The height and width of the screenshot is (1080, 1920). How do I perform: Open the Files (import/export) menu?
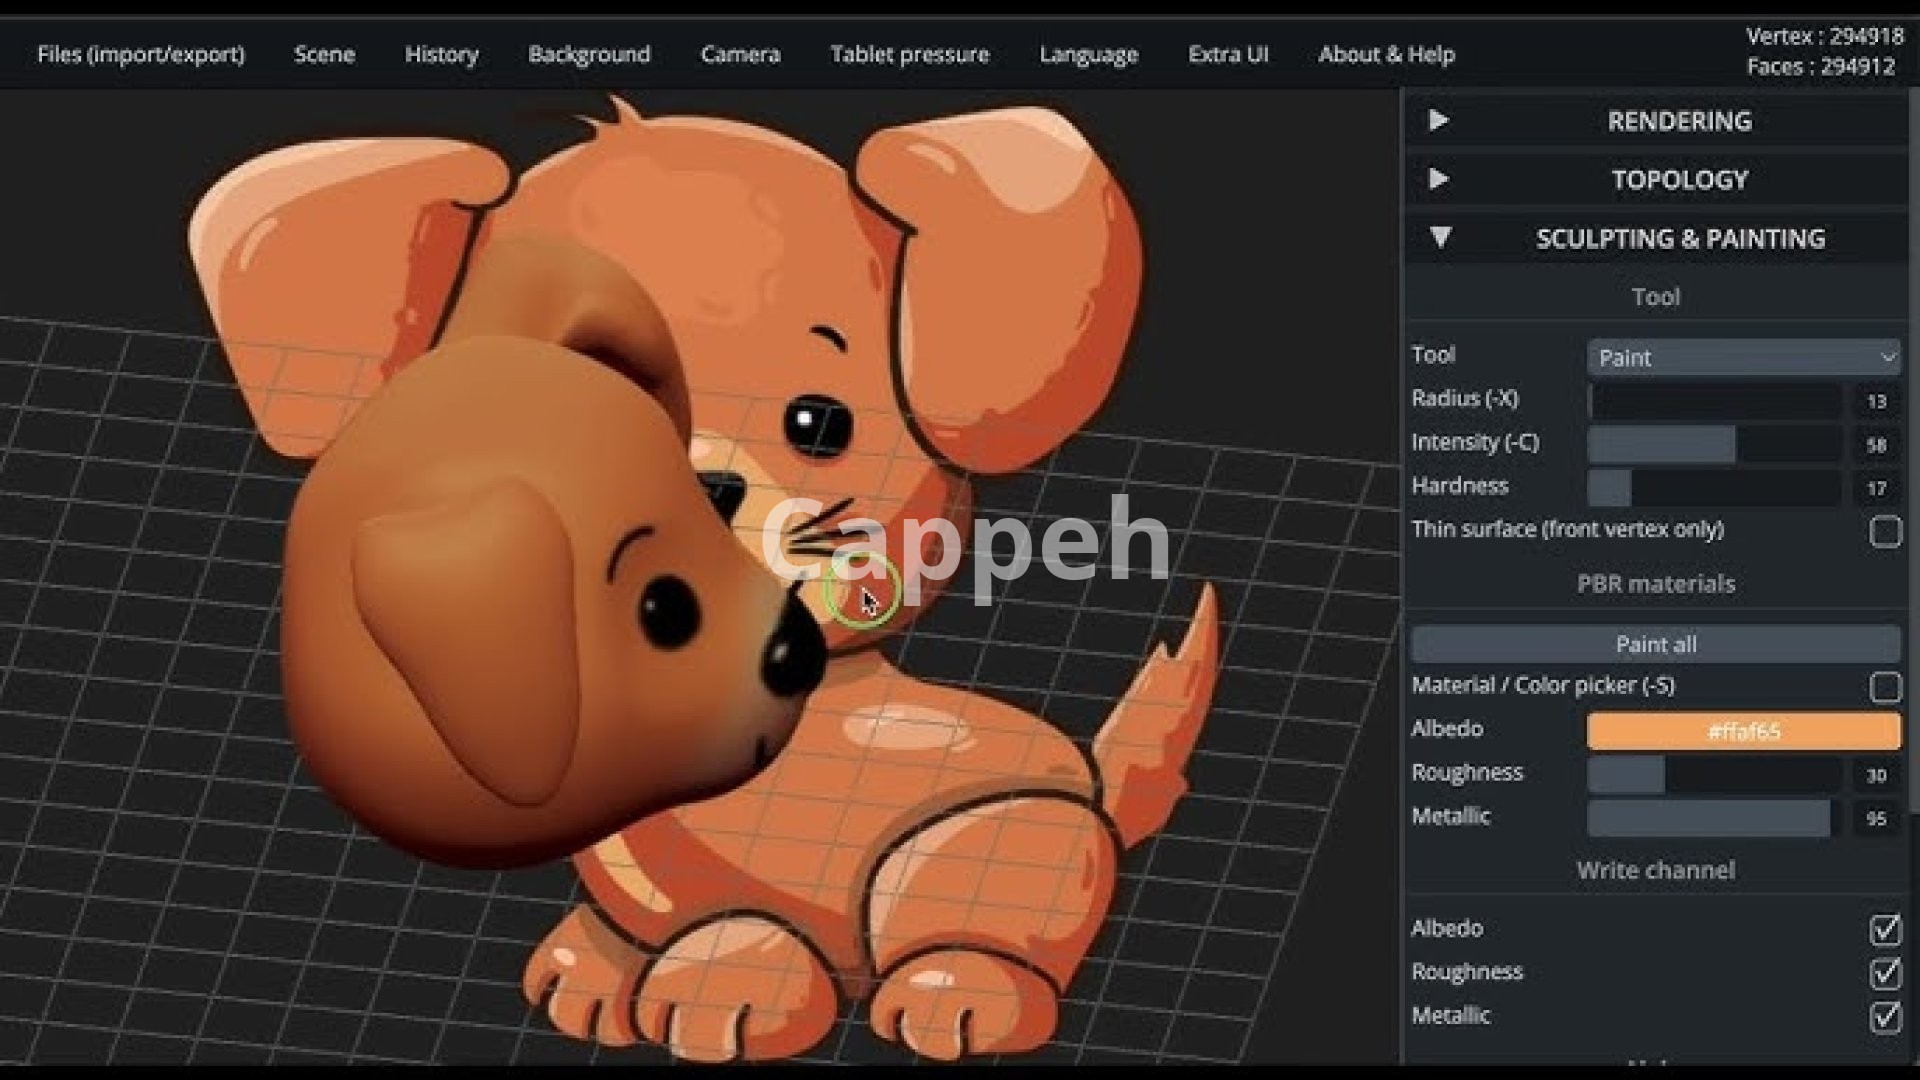tap(141, 54)
